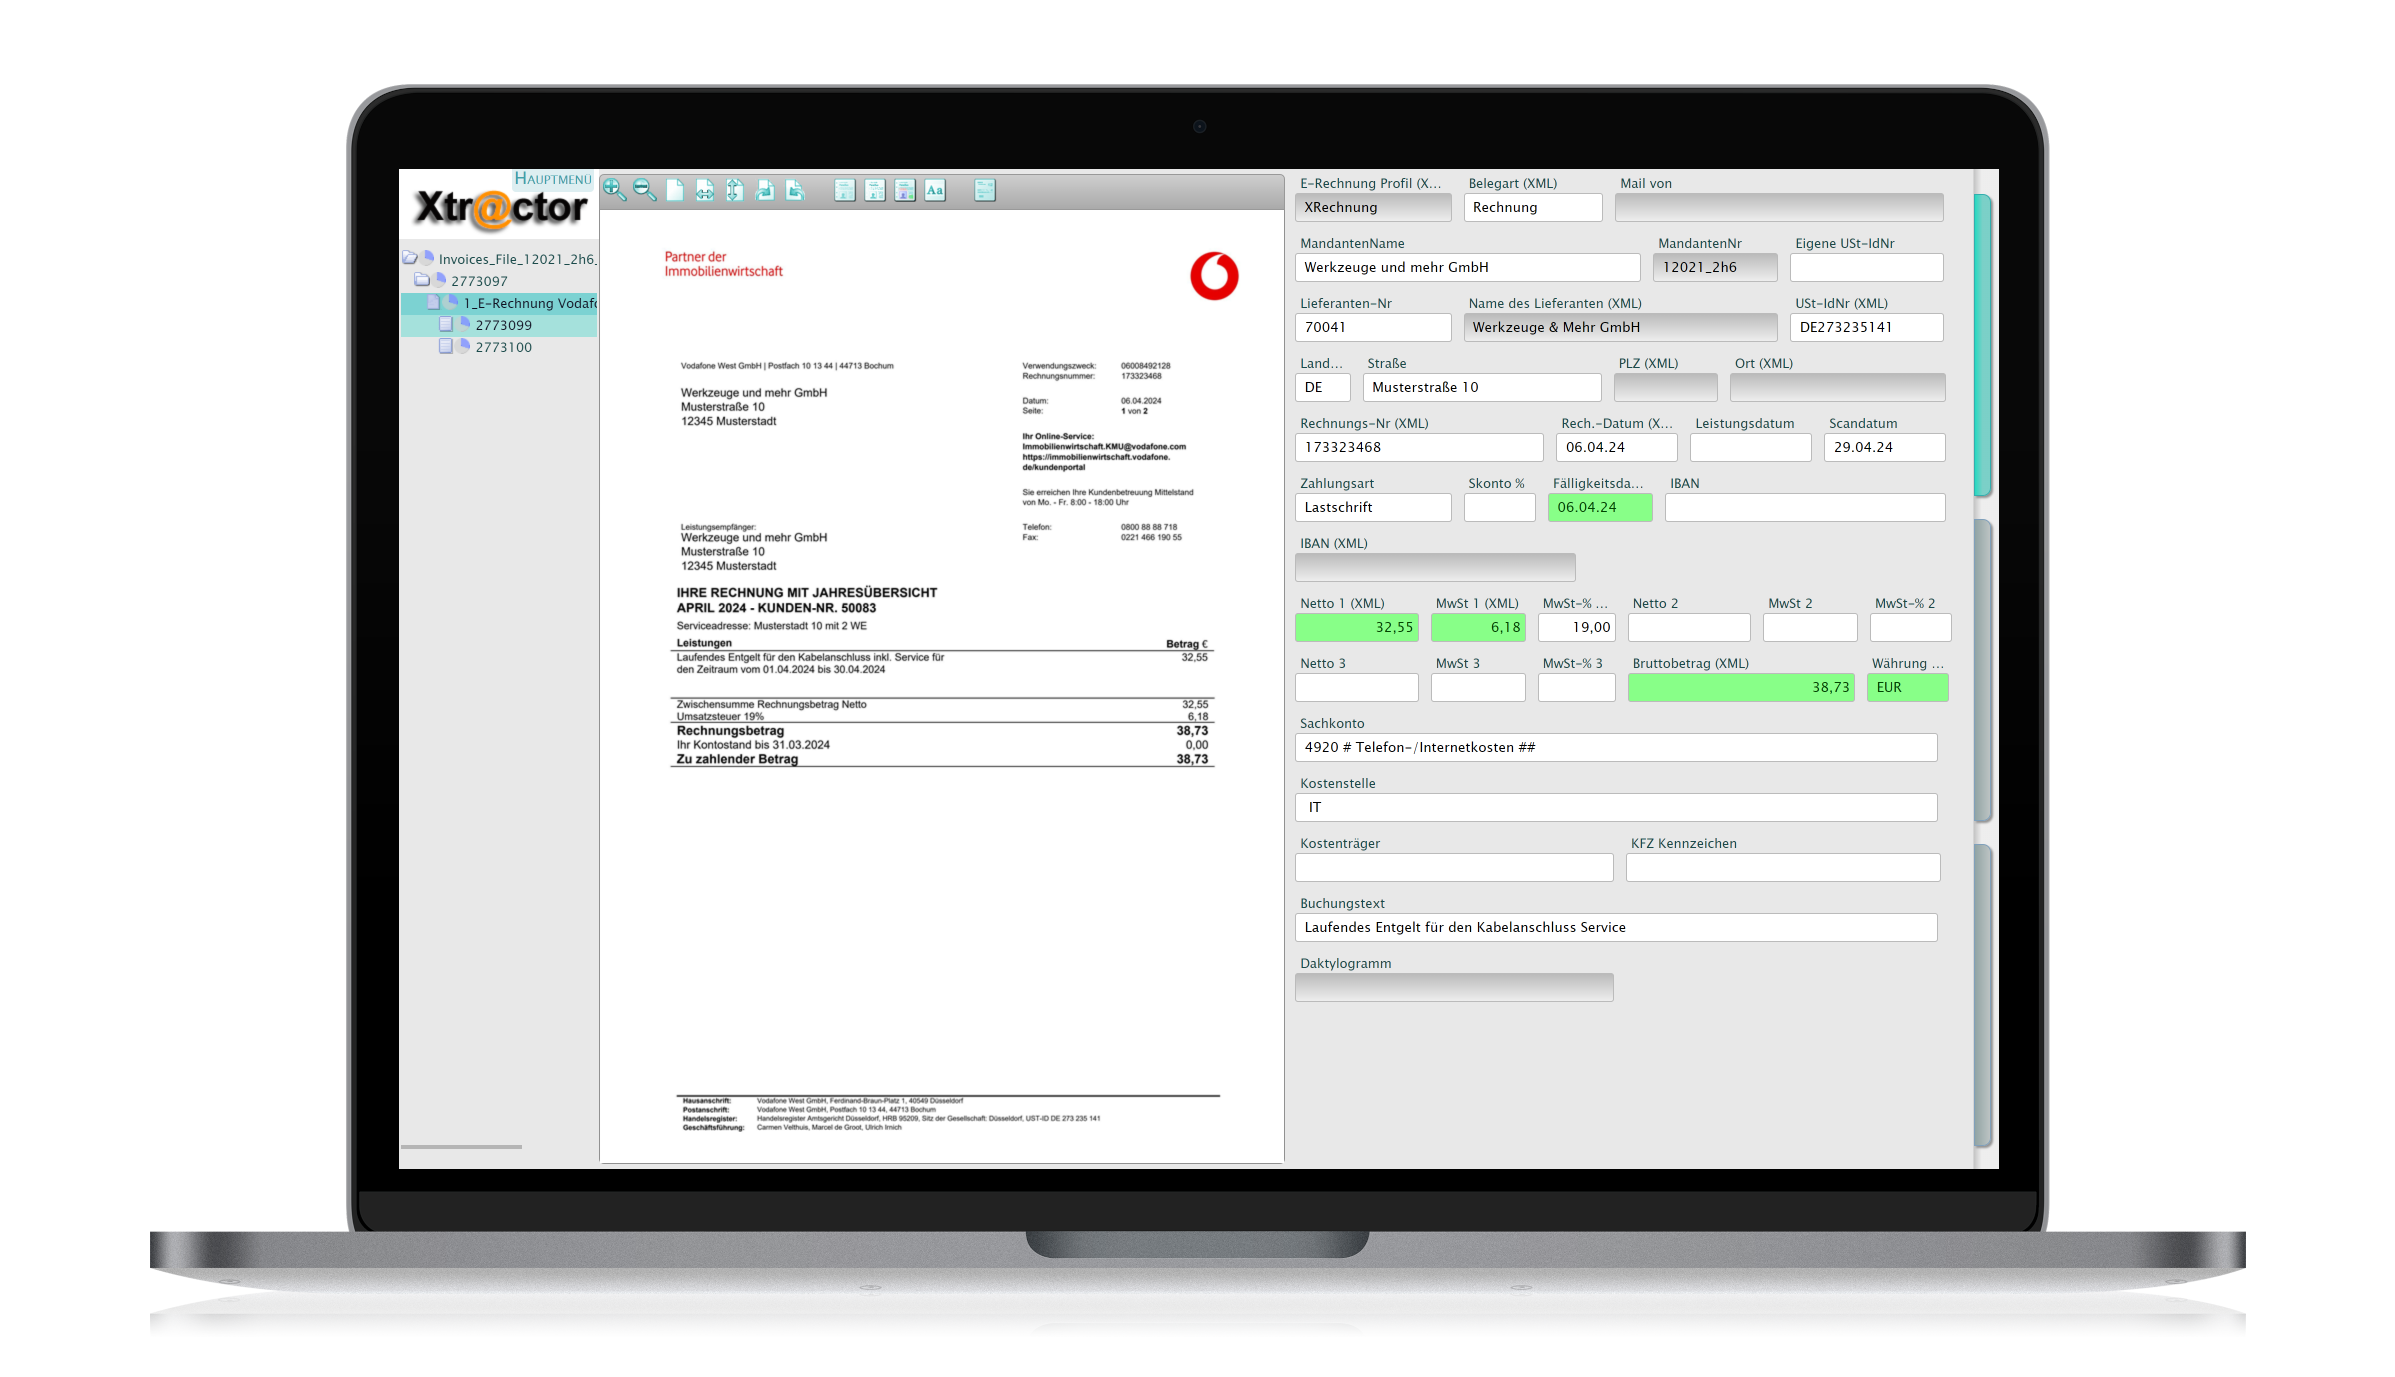Show the full page view icon
The image size is (2395, 1377).
[x=675, y=190]
